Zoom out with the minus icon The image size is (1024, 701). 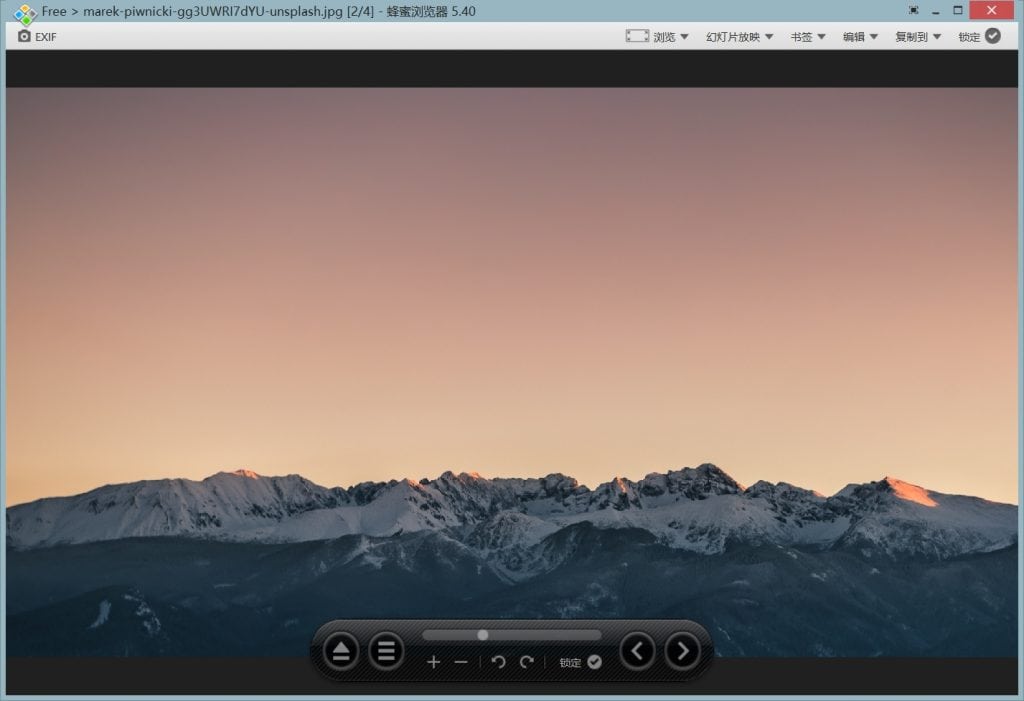pos(461,662)
